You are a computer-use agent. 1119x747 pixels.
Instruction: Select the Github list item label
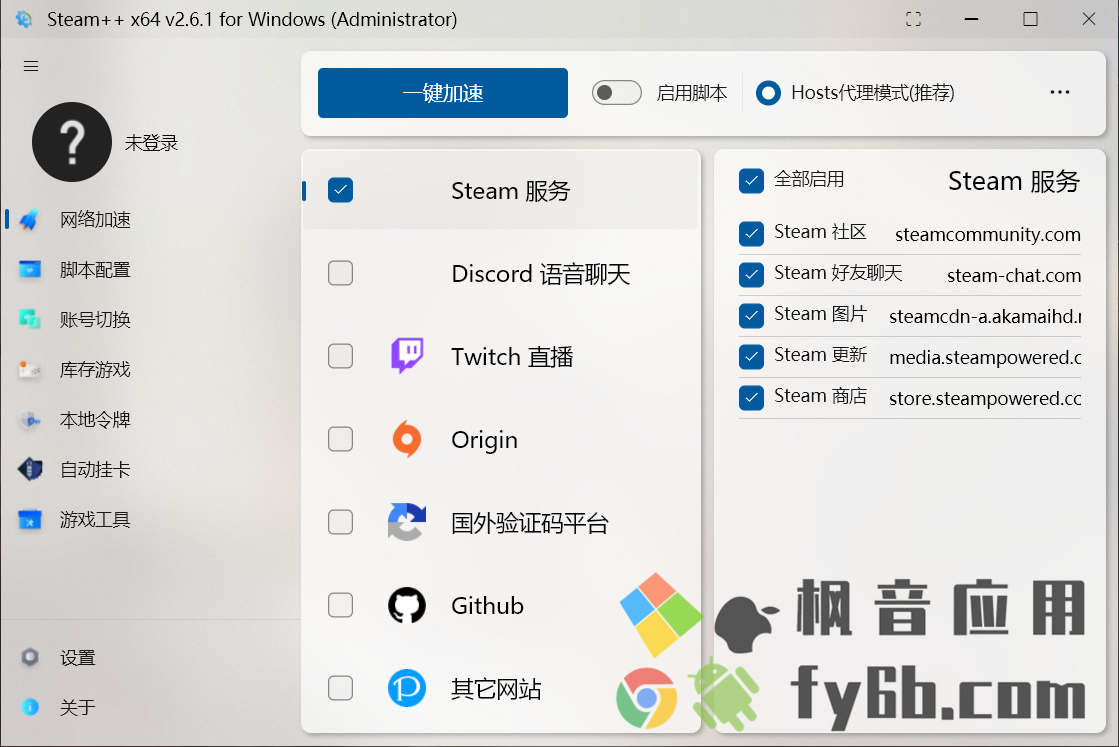[487, 606]
